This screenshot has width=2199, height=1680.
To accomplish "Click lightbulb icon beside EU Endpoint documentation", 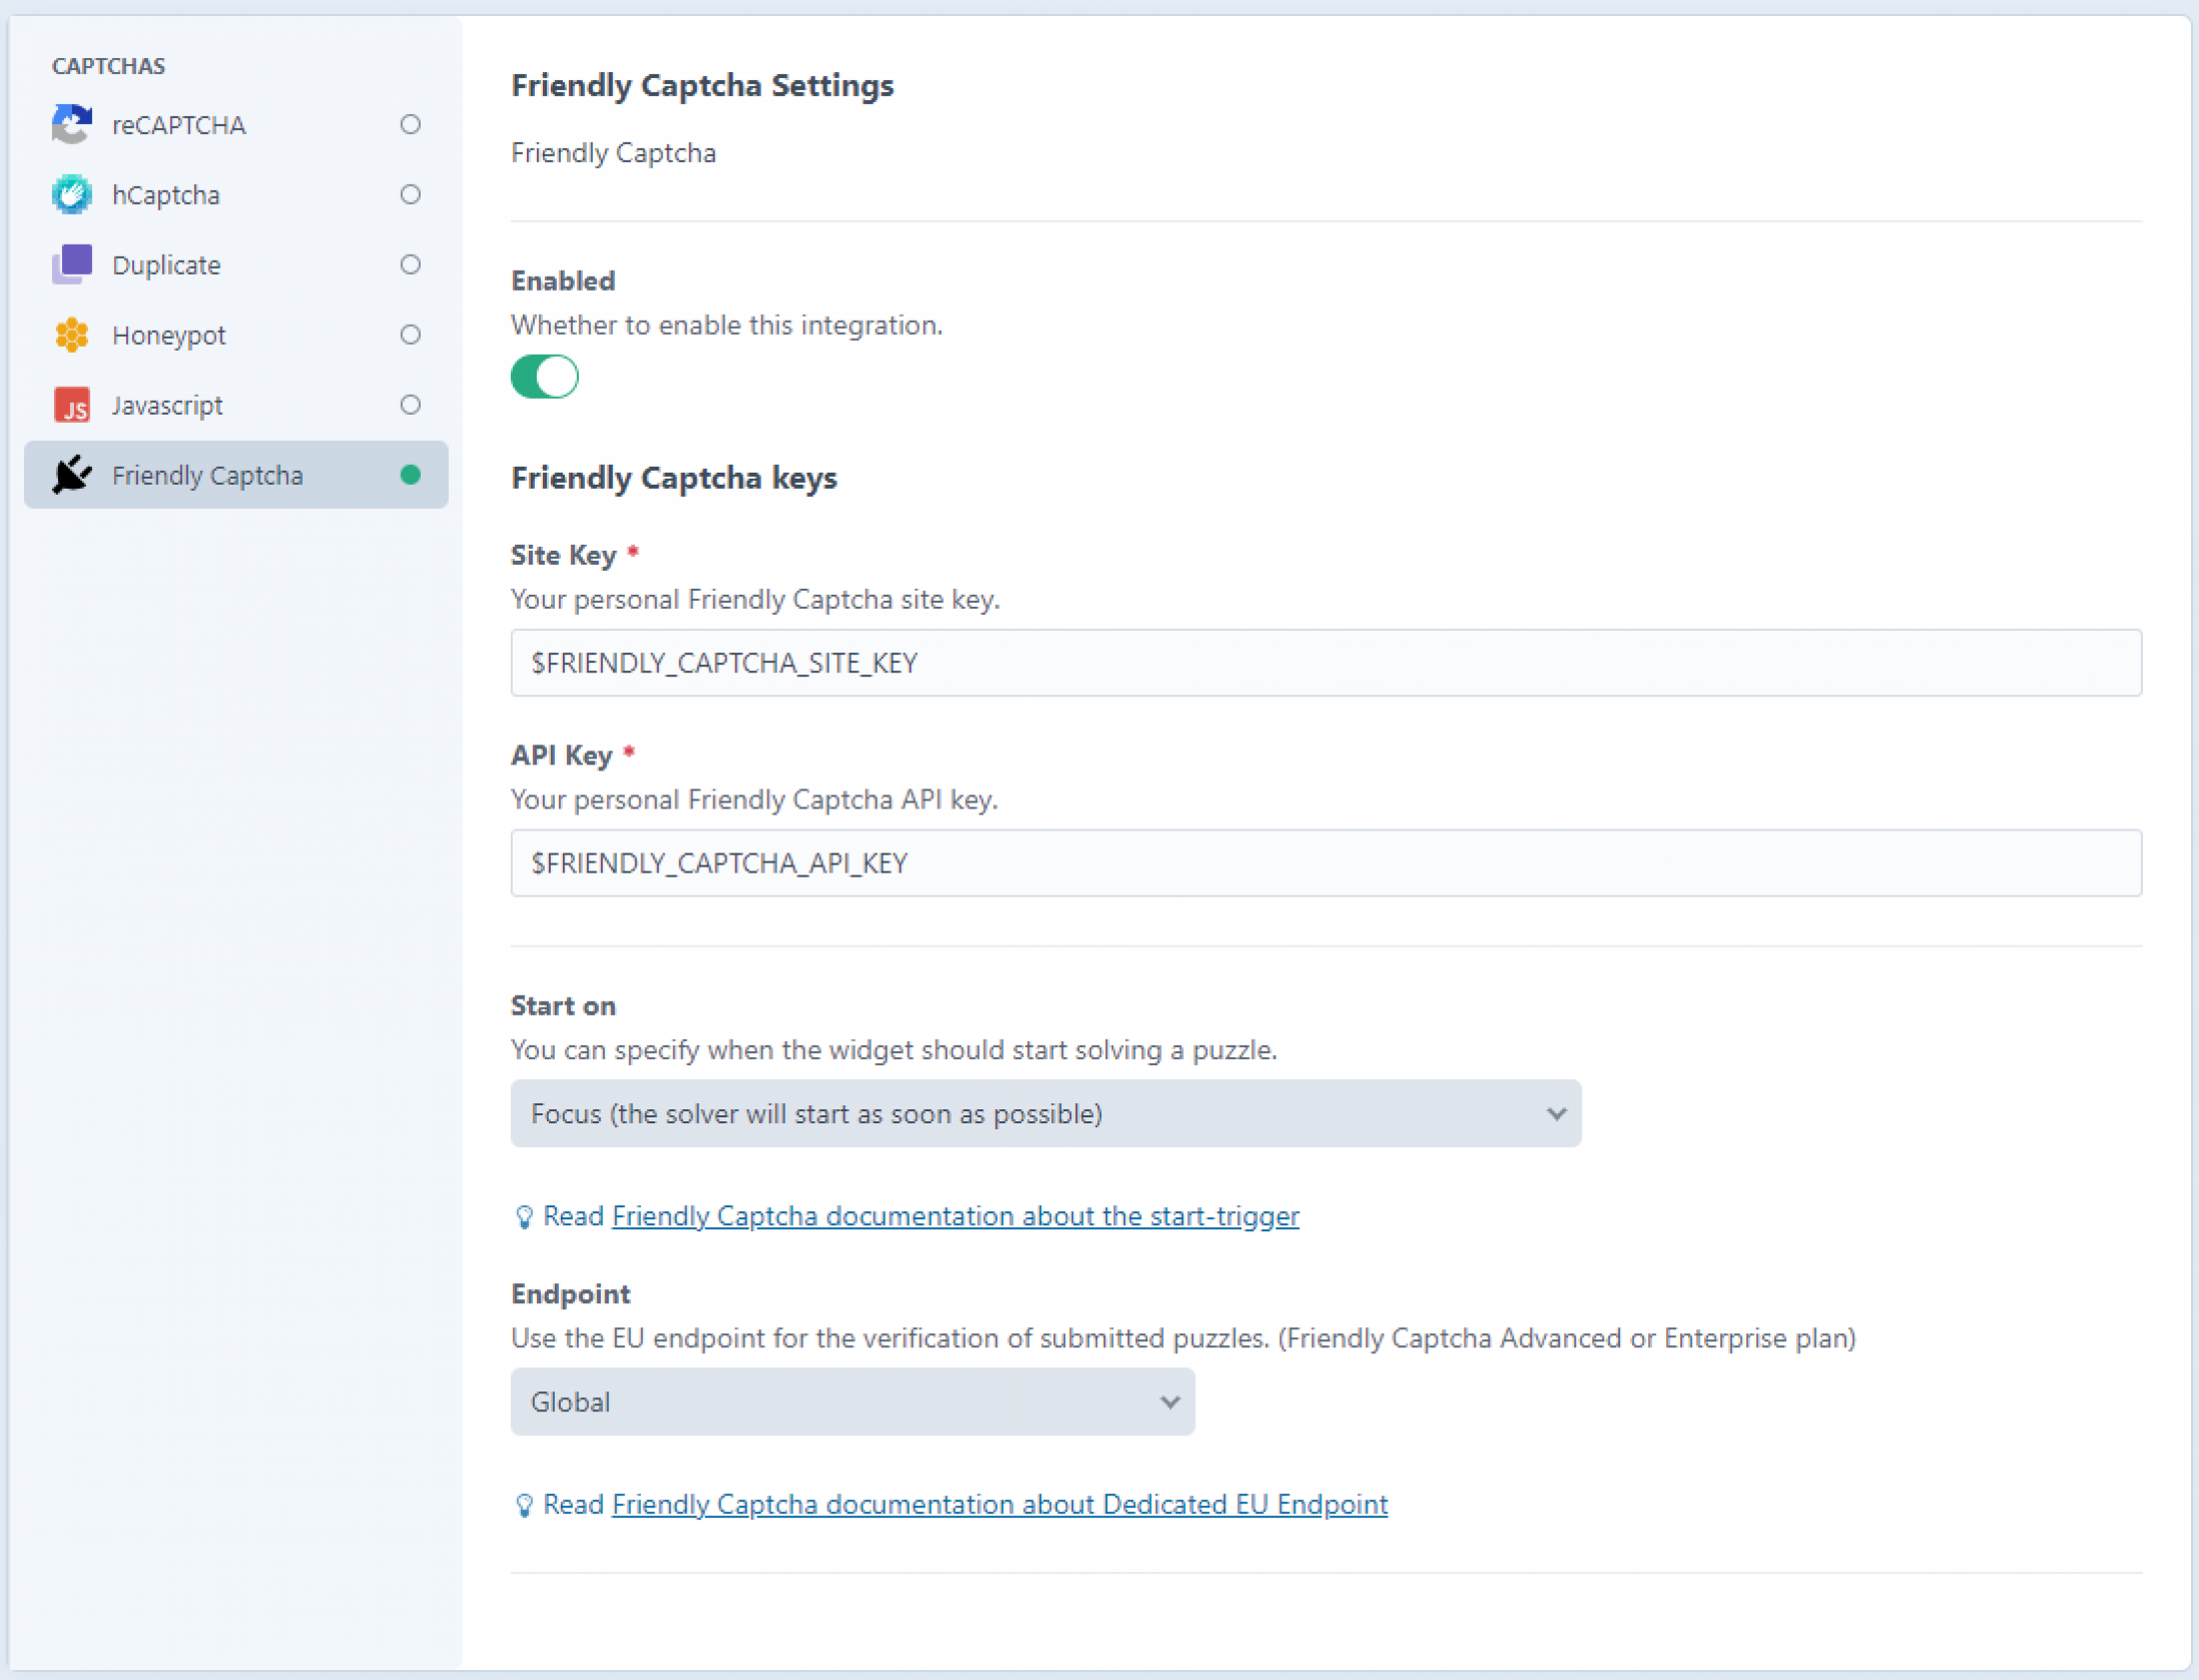I will tap(524, 1505).
